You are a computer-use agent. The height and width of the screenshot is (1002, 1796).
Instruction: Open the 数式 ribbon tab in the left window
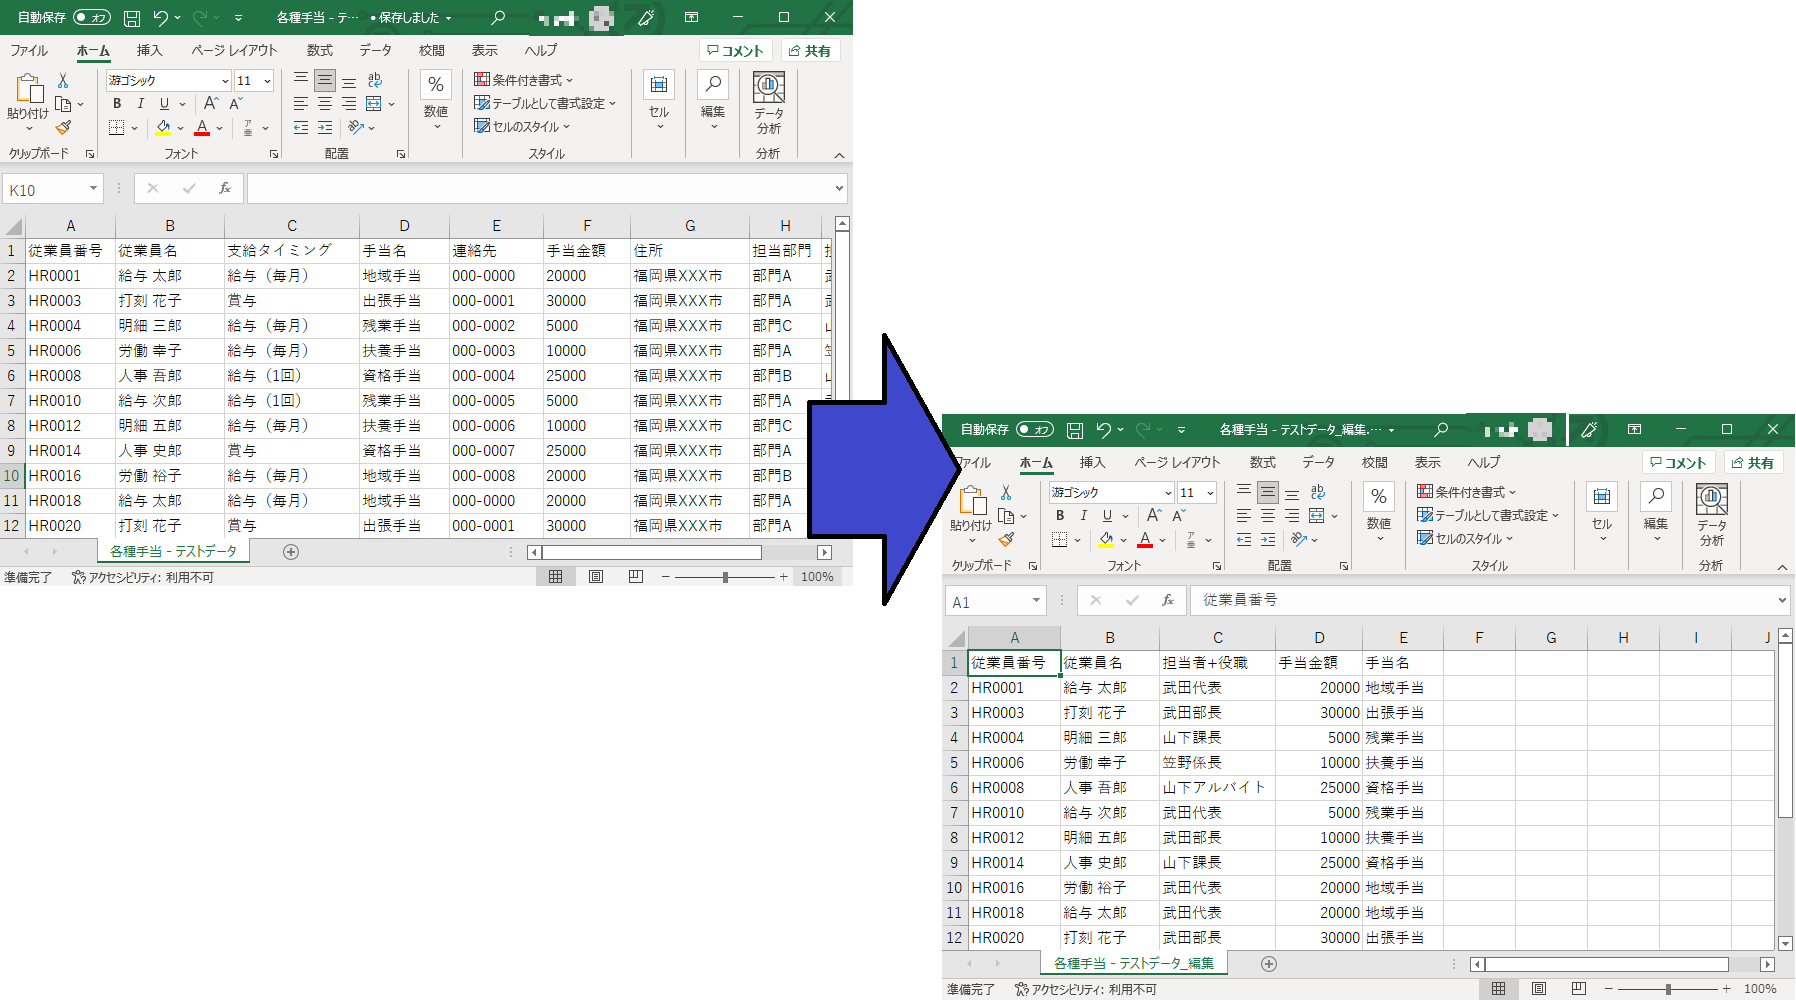point(320,51)
